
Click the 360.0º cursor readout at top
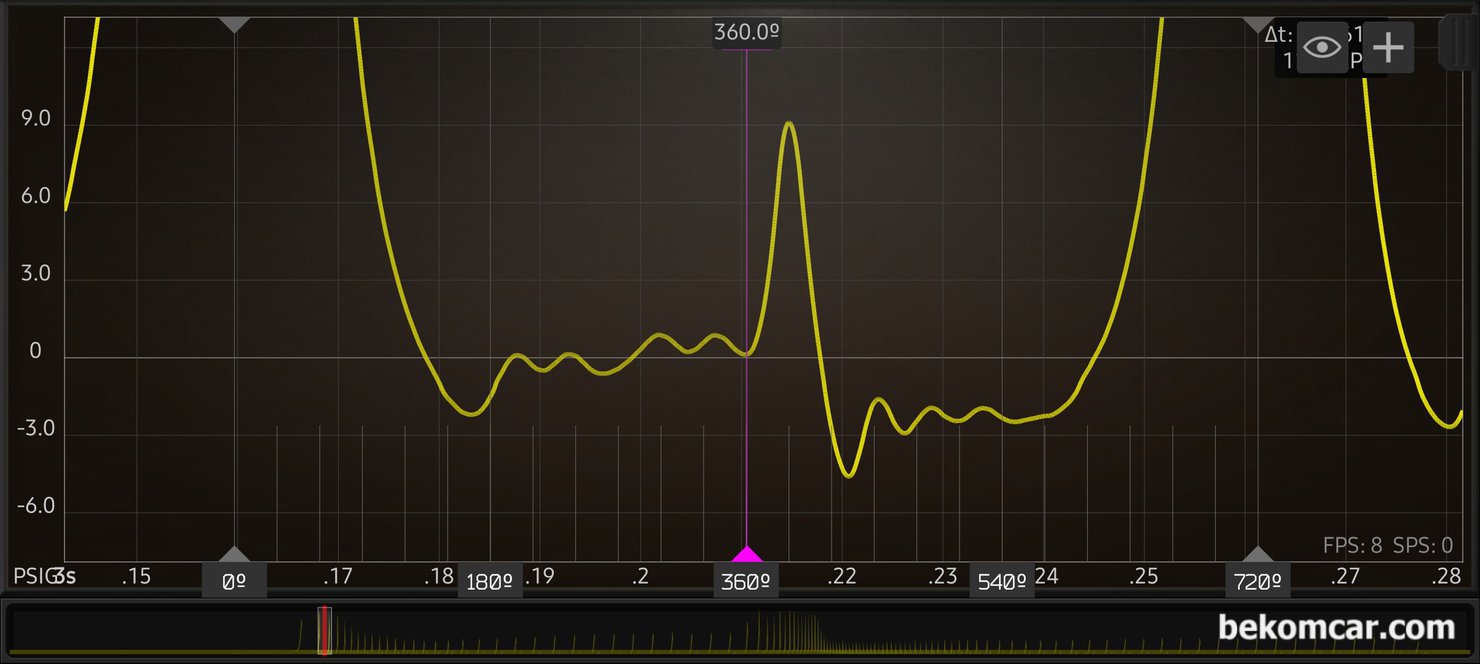click(746, 33)
